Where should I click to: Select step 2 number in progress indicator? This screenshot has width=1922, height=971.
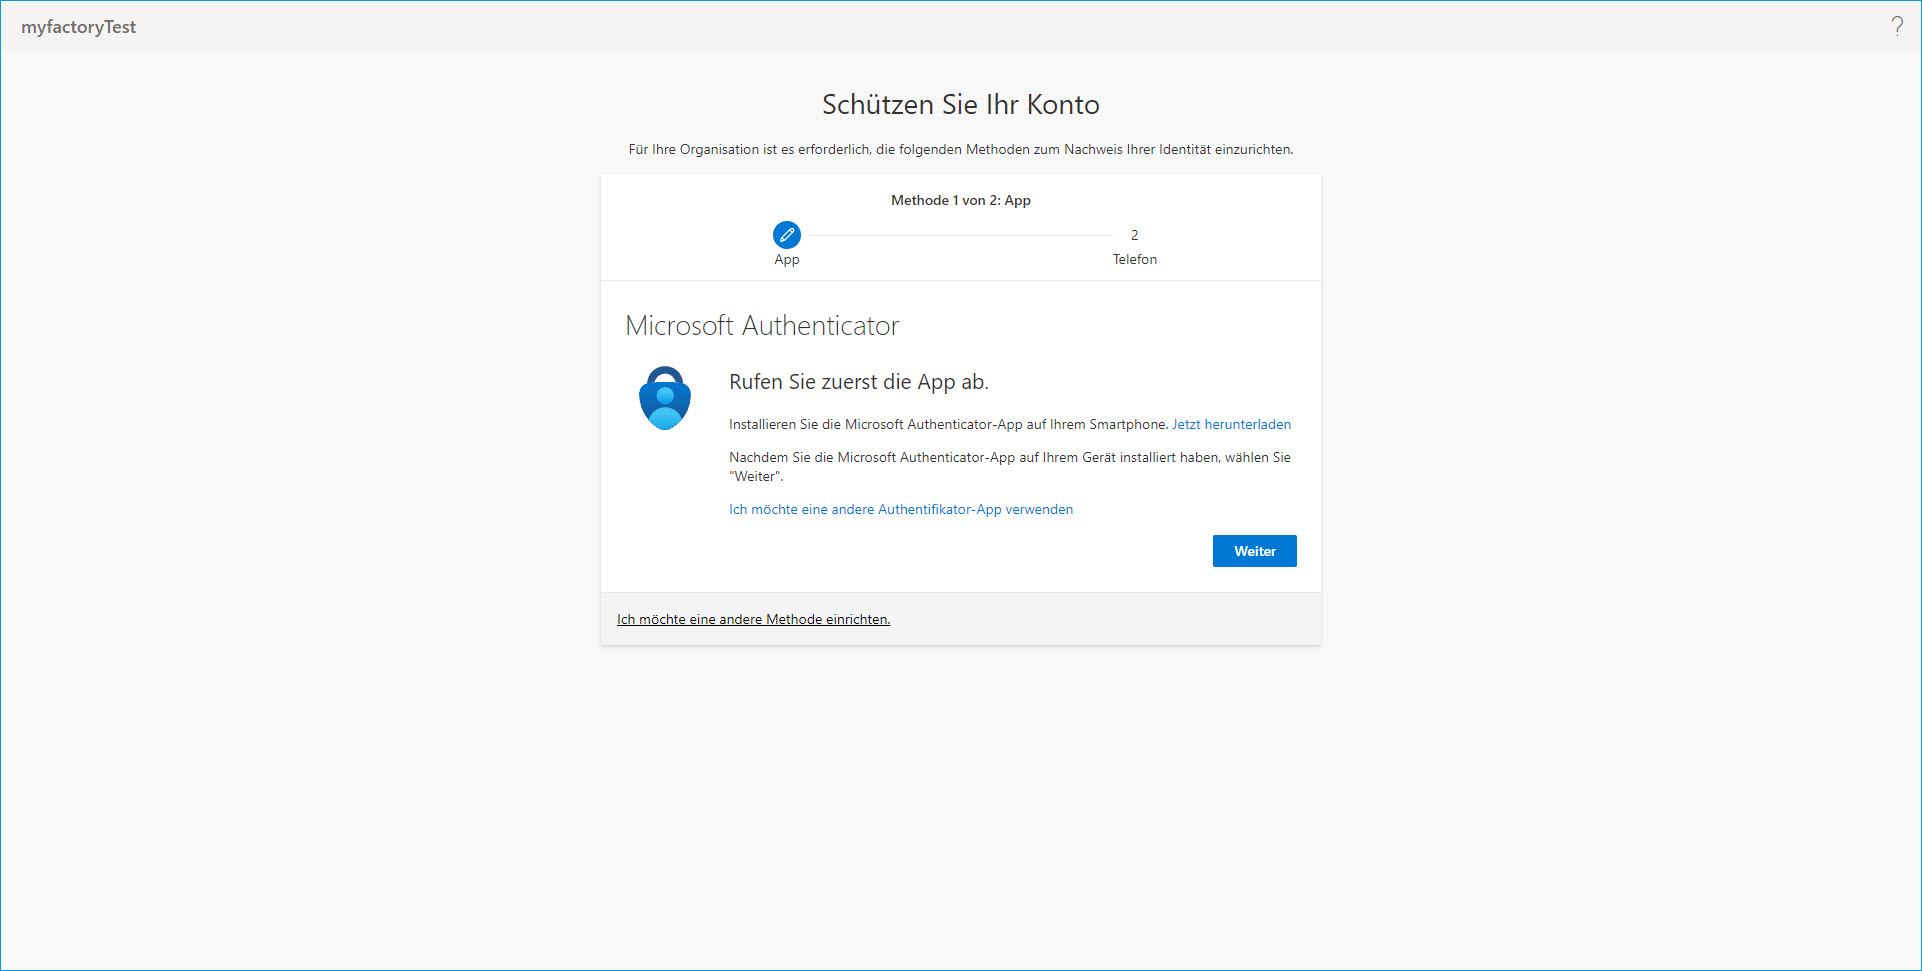[x=1134, y=235]
